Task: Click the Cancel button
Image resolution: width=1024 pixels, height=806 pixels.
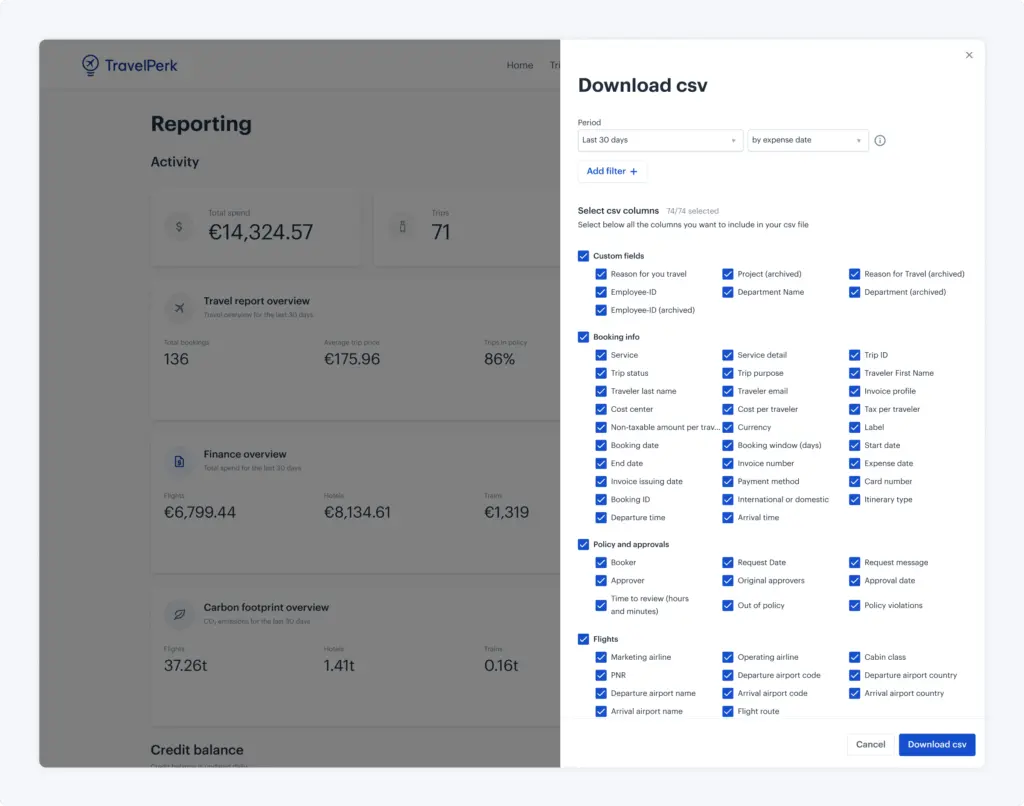Action: pos(871,745)
